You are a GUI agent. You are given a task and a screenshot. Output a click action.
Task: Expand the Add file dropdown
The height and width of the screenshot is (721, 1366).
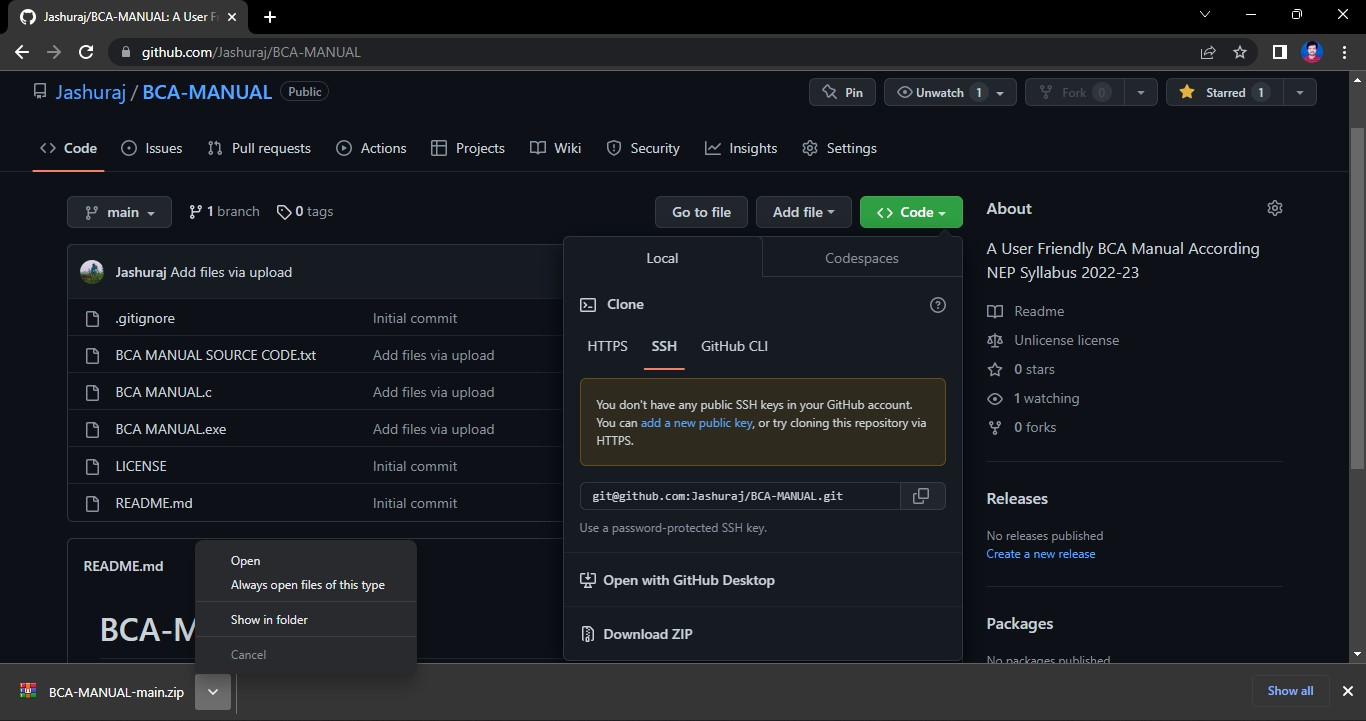coord(803,212)
